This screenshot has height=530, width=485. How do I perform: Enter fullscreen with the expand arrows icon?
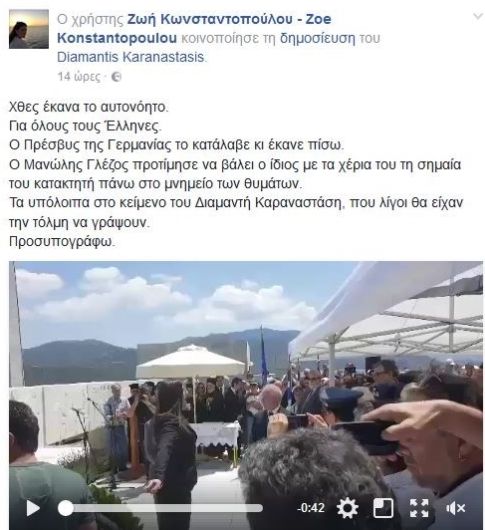(419, 508)
